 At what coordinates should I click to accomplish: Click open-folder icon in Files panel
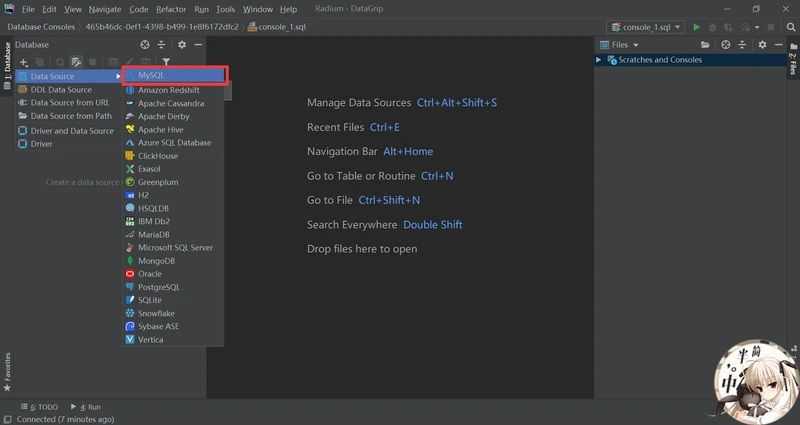click(705, 45)
